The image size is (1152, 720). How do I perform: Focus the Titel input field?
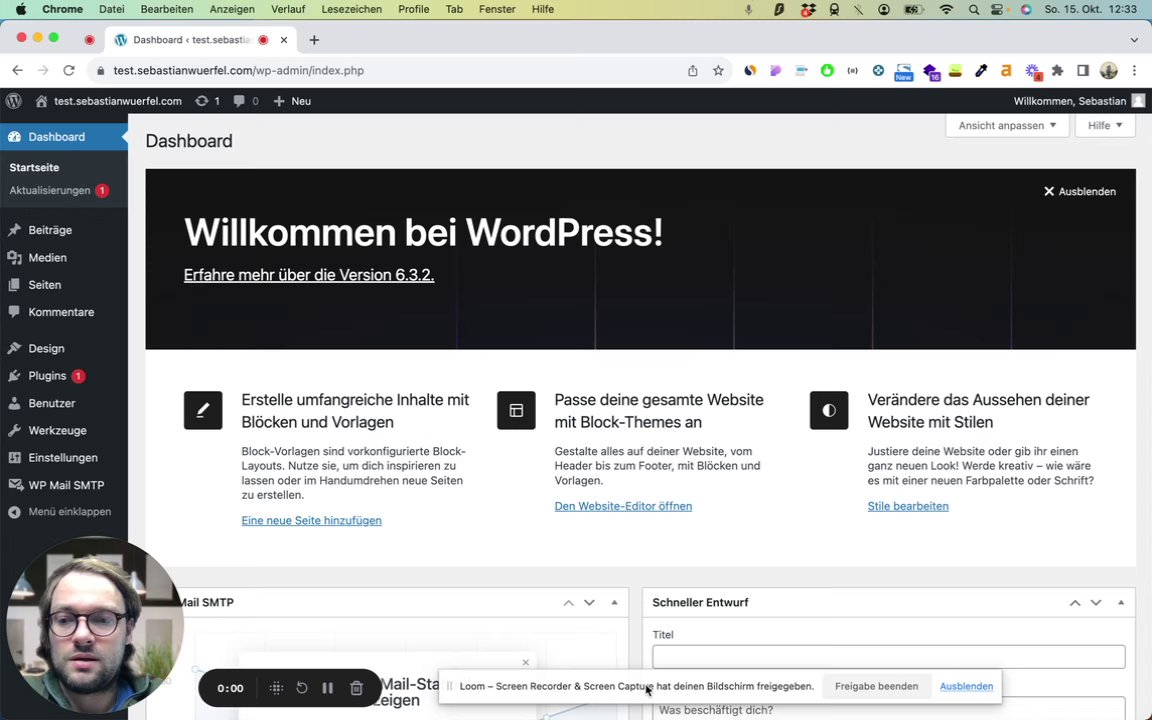(x=889, y=657)
